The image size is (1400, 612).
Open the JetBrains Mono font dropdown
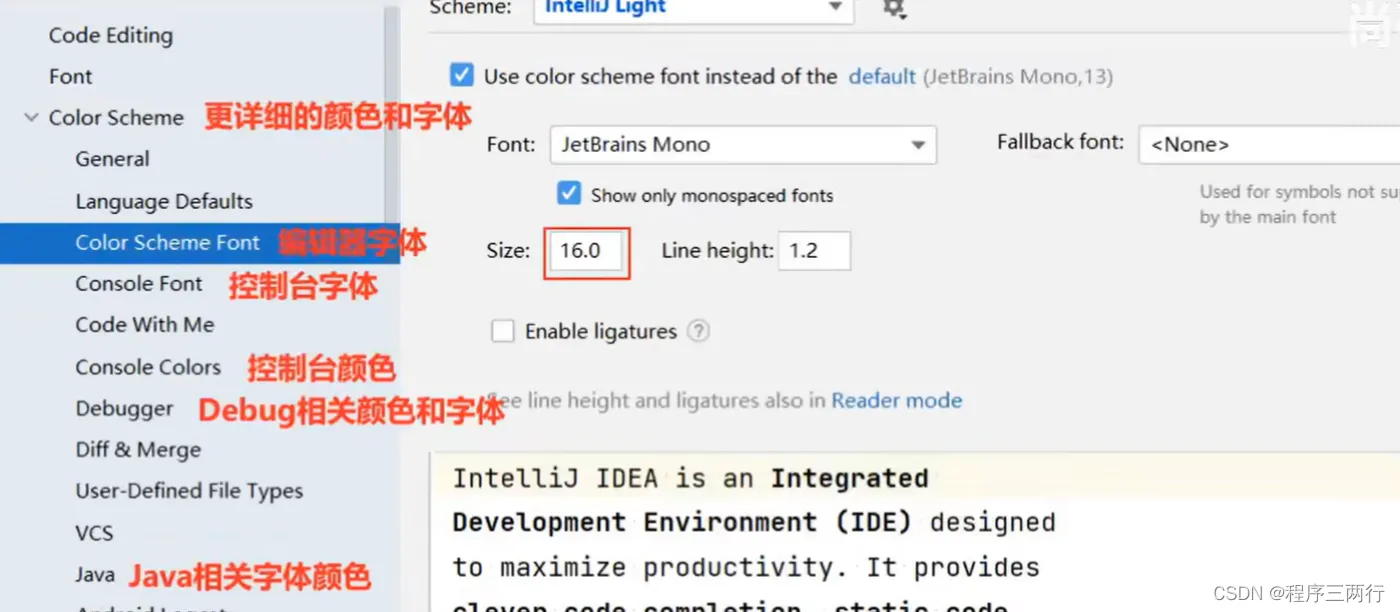click(x=743, y=145)
